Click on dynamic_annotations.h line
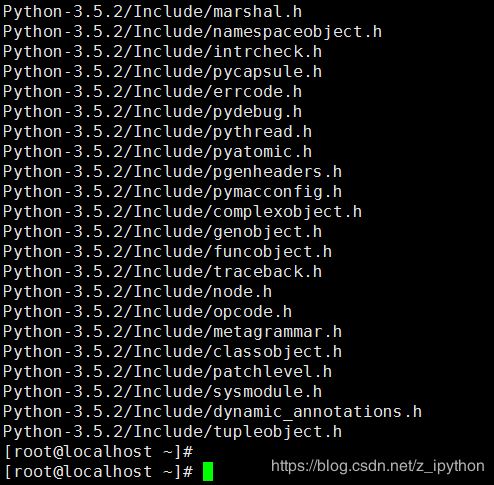Image resolution: width=494 pixels, height=485 pixels. 212,412
